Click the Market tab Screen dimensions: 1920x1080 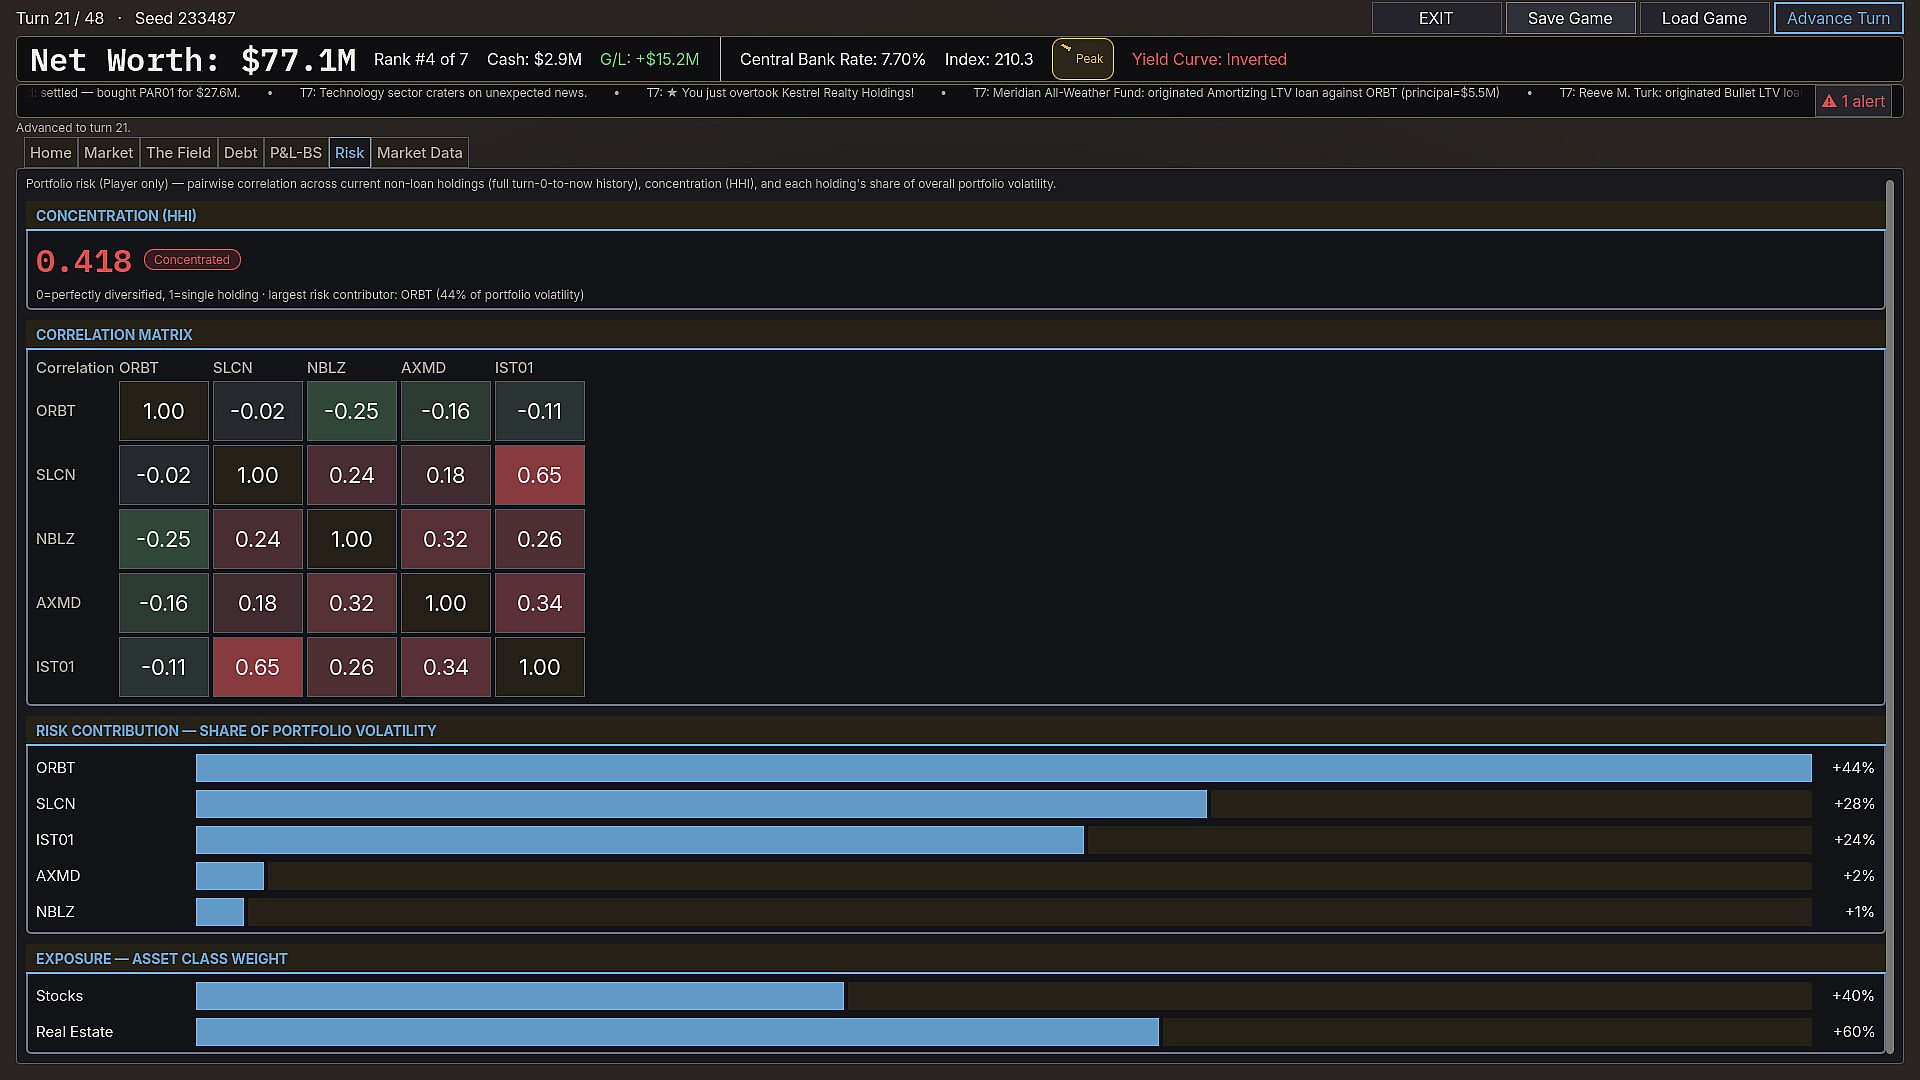pyautogui.click(x=108, y=153)
